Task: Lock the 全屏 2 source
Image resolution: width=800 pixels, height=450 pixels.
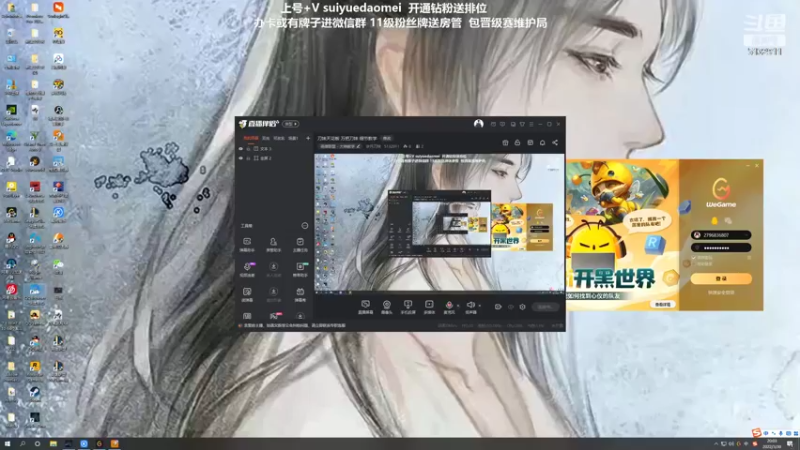Action: (248, 158)
